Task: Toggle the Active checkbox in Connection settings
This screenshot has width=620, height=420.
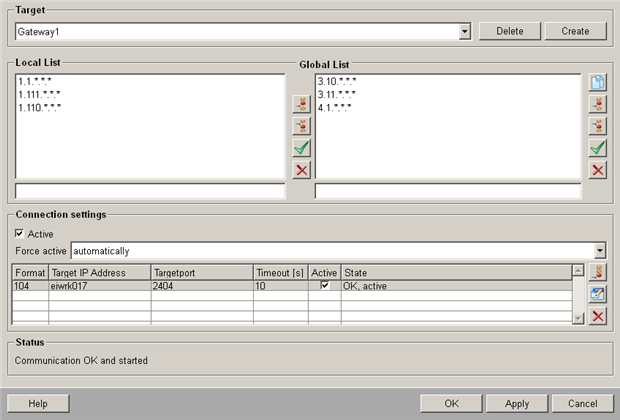Action: [x=20, y=234]
